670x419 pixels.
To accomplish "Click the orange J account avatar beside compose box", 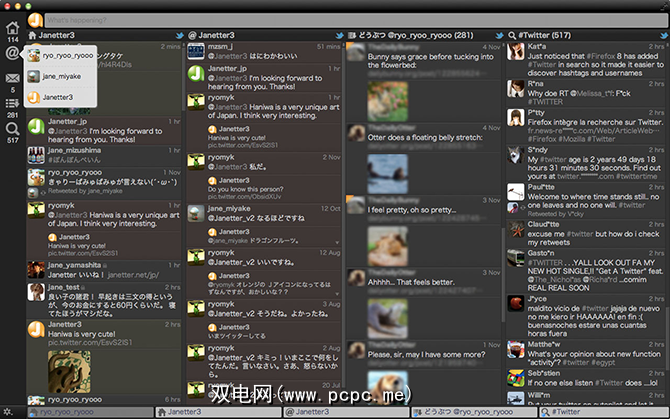I will click(x=35, y=20).
